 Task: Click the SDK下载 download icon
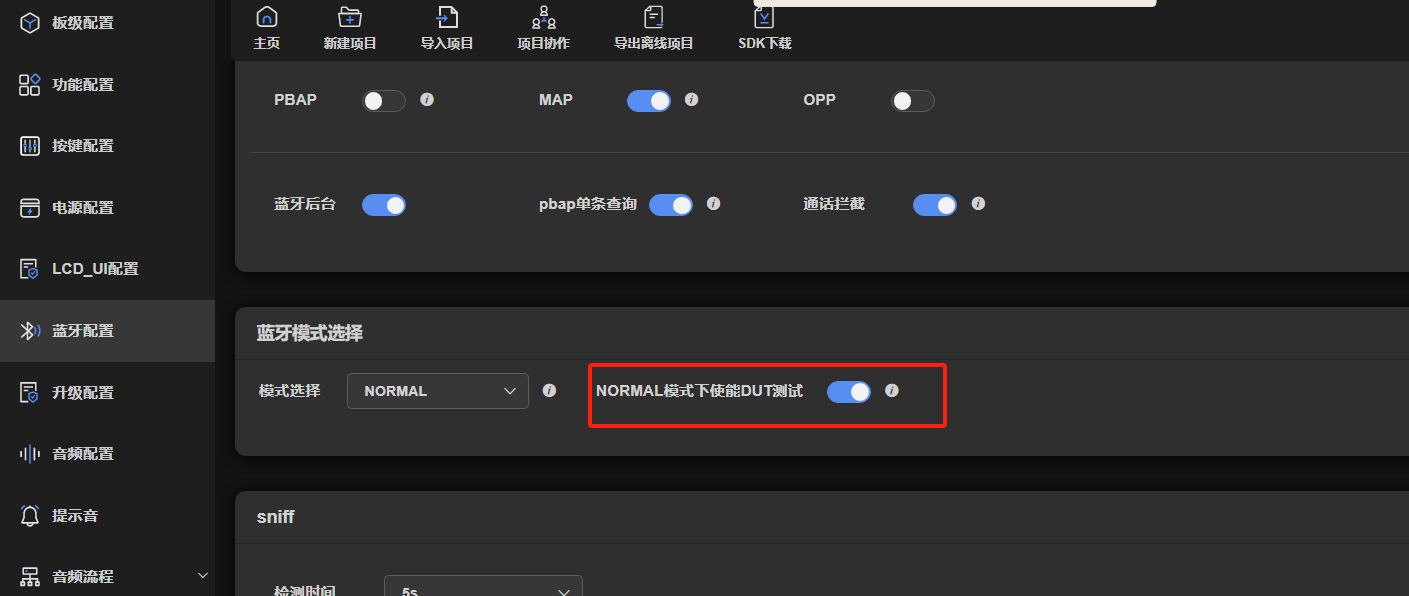(x=764, y=16)
